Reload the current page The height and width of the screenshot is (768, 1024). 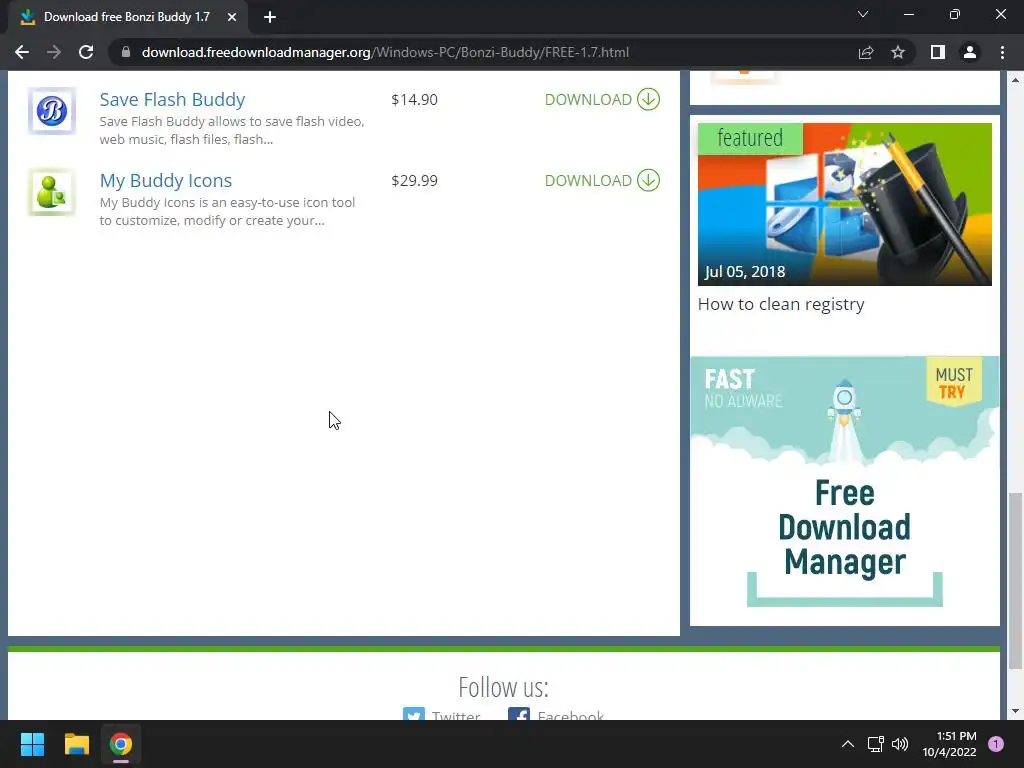point(86,52)
